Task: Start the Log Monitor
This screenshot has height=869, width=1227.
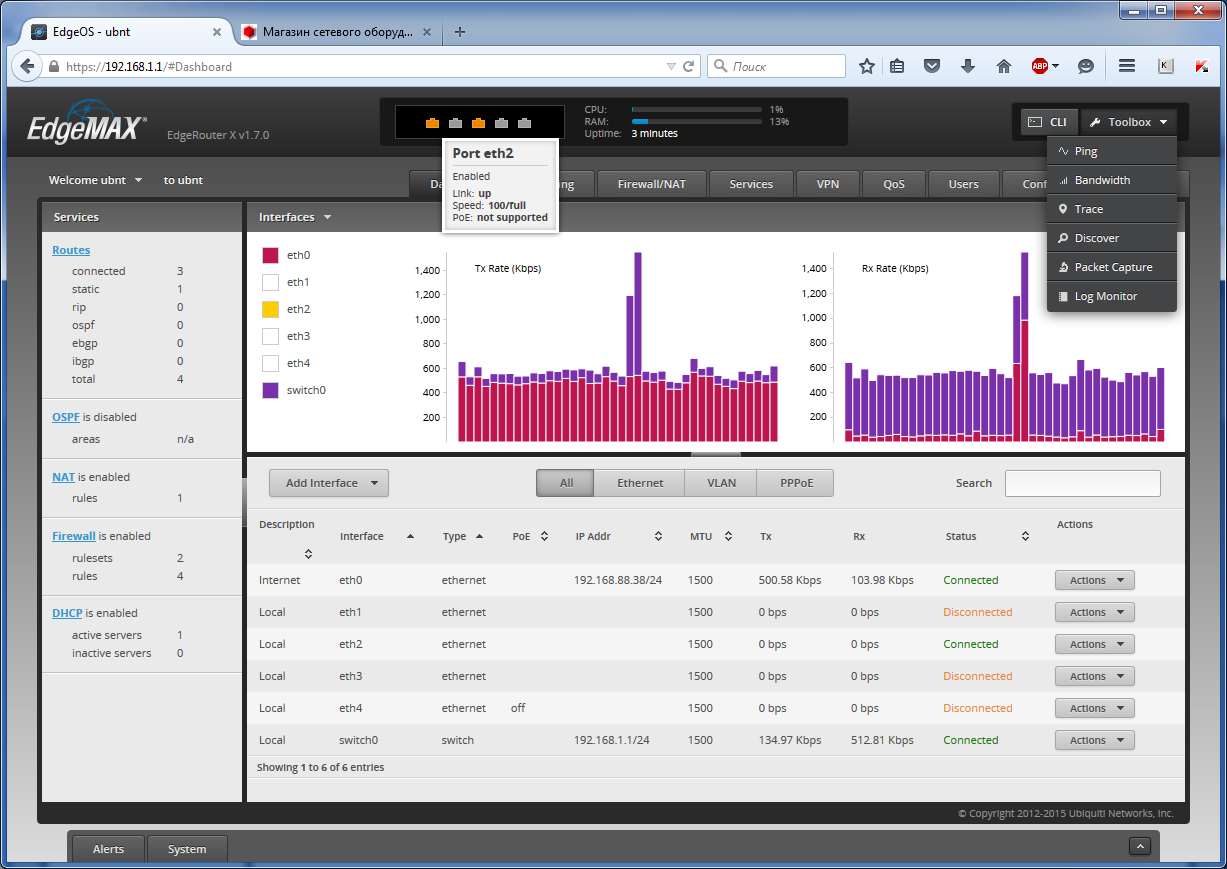Action: pos(1105,296)
